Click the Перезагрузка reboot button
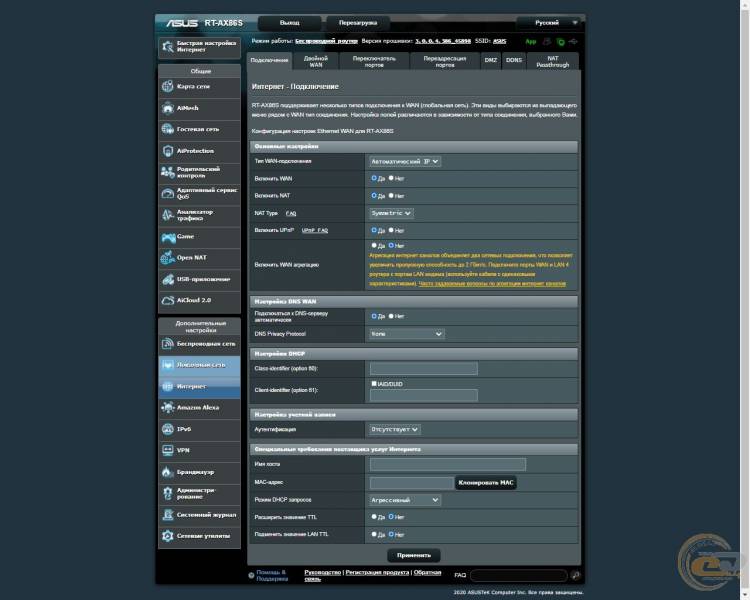 358,23
